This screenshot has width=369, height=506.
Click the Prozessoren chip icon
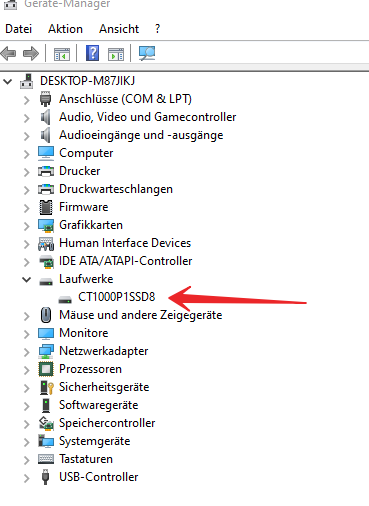pyautogui.click(x=46, y=369)
